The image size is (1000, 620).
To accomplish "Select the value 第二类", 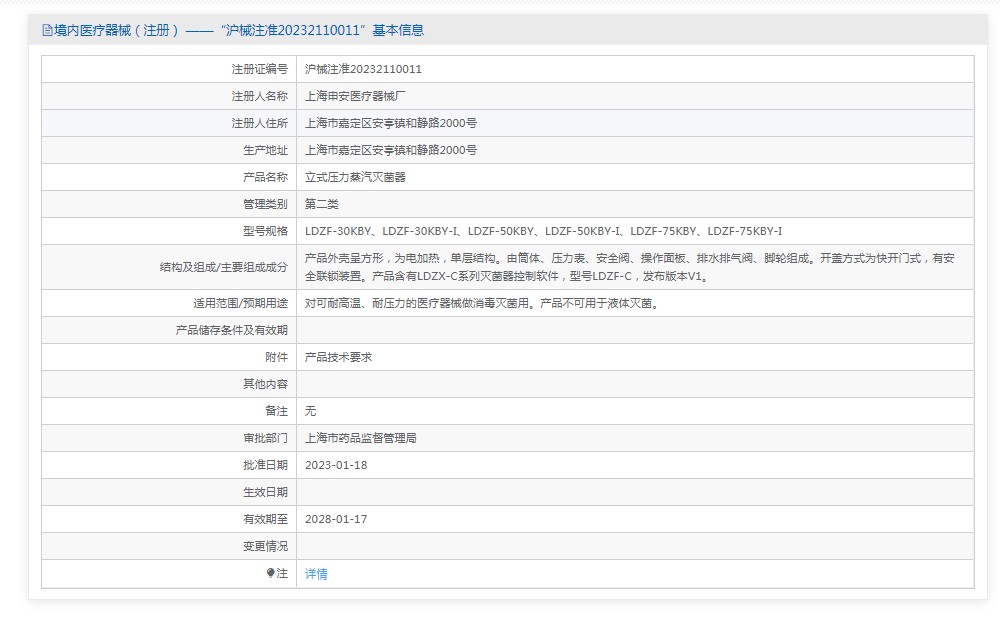I will click(321, 204).
